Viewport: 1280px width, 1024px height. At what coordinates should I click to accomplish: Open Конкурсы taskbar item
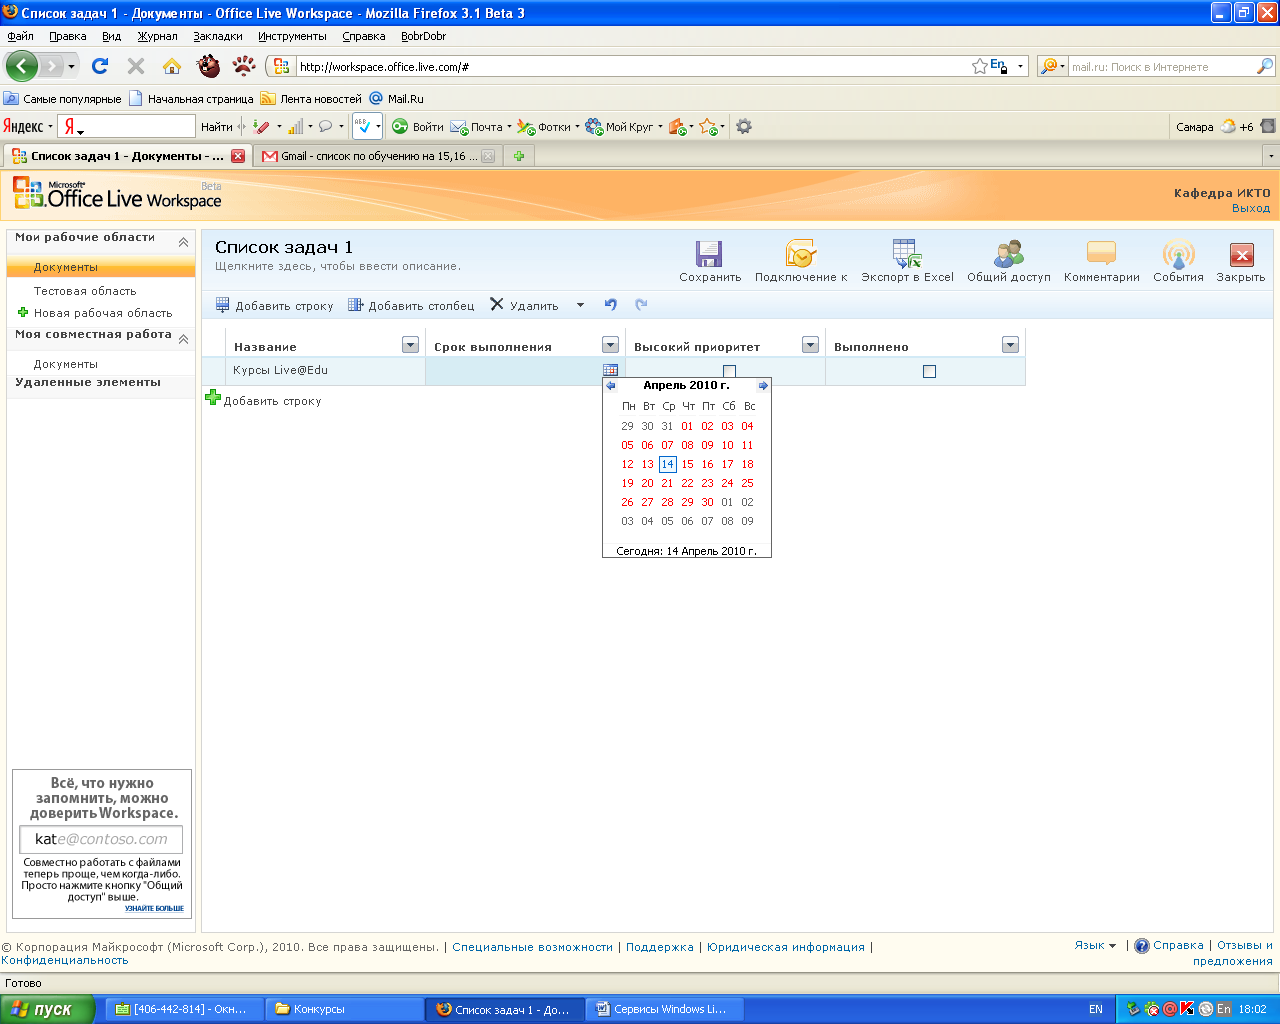pos(345,1009)
